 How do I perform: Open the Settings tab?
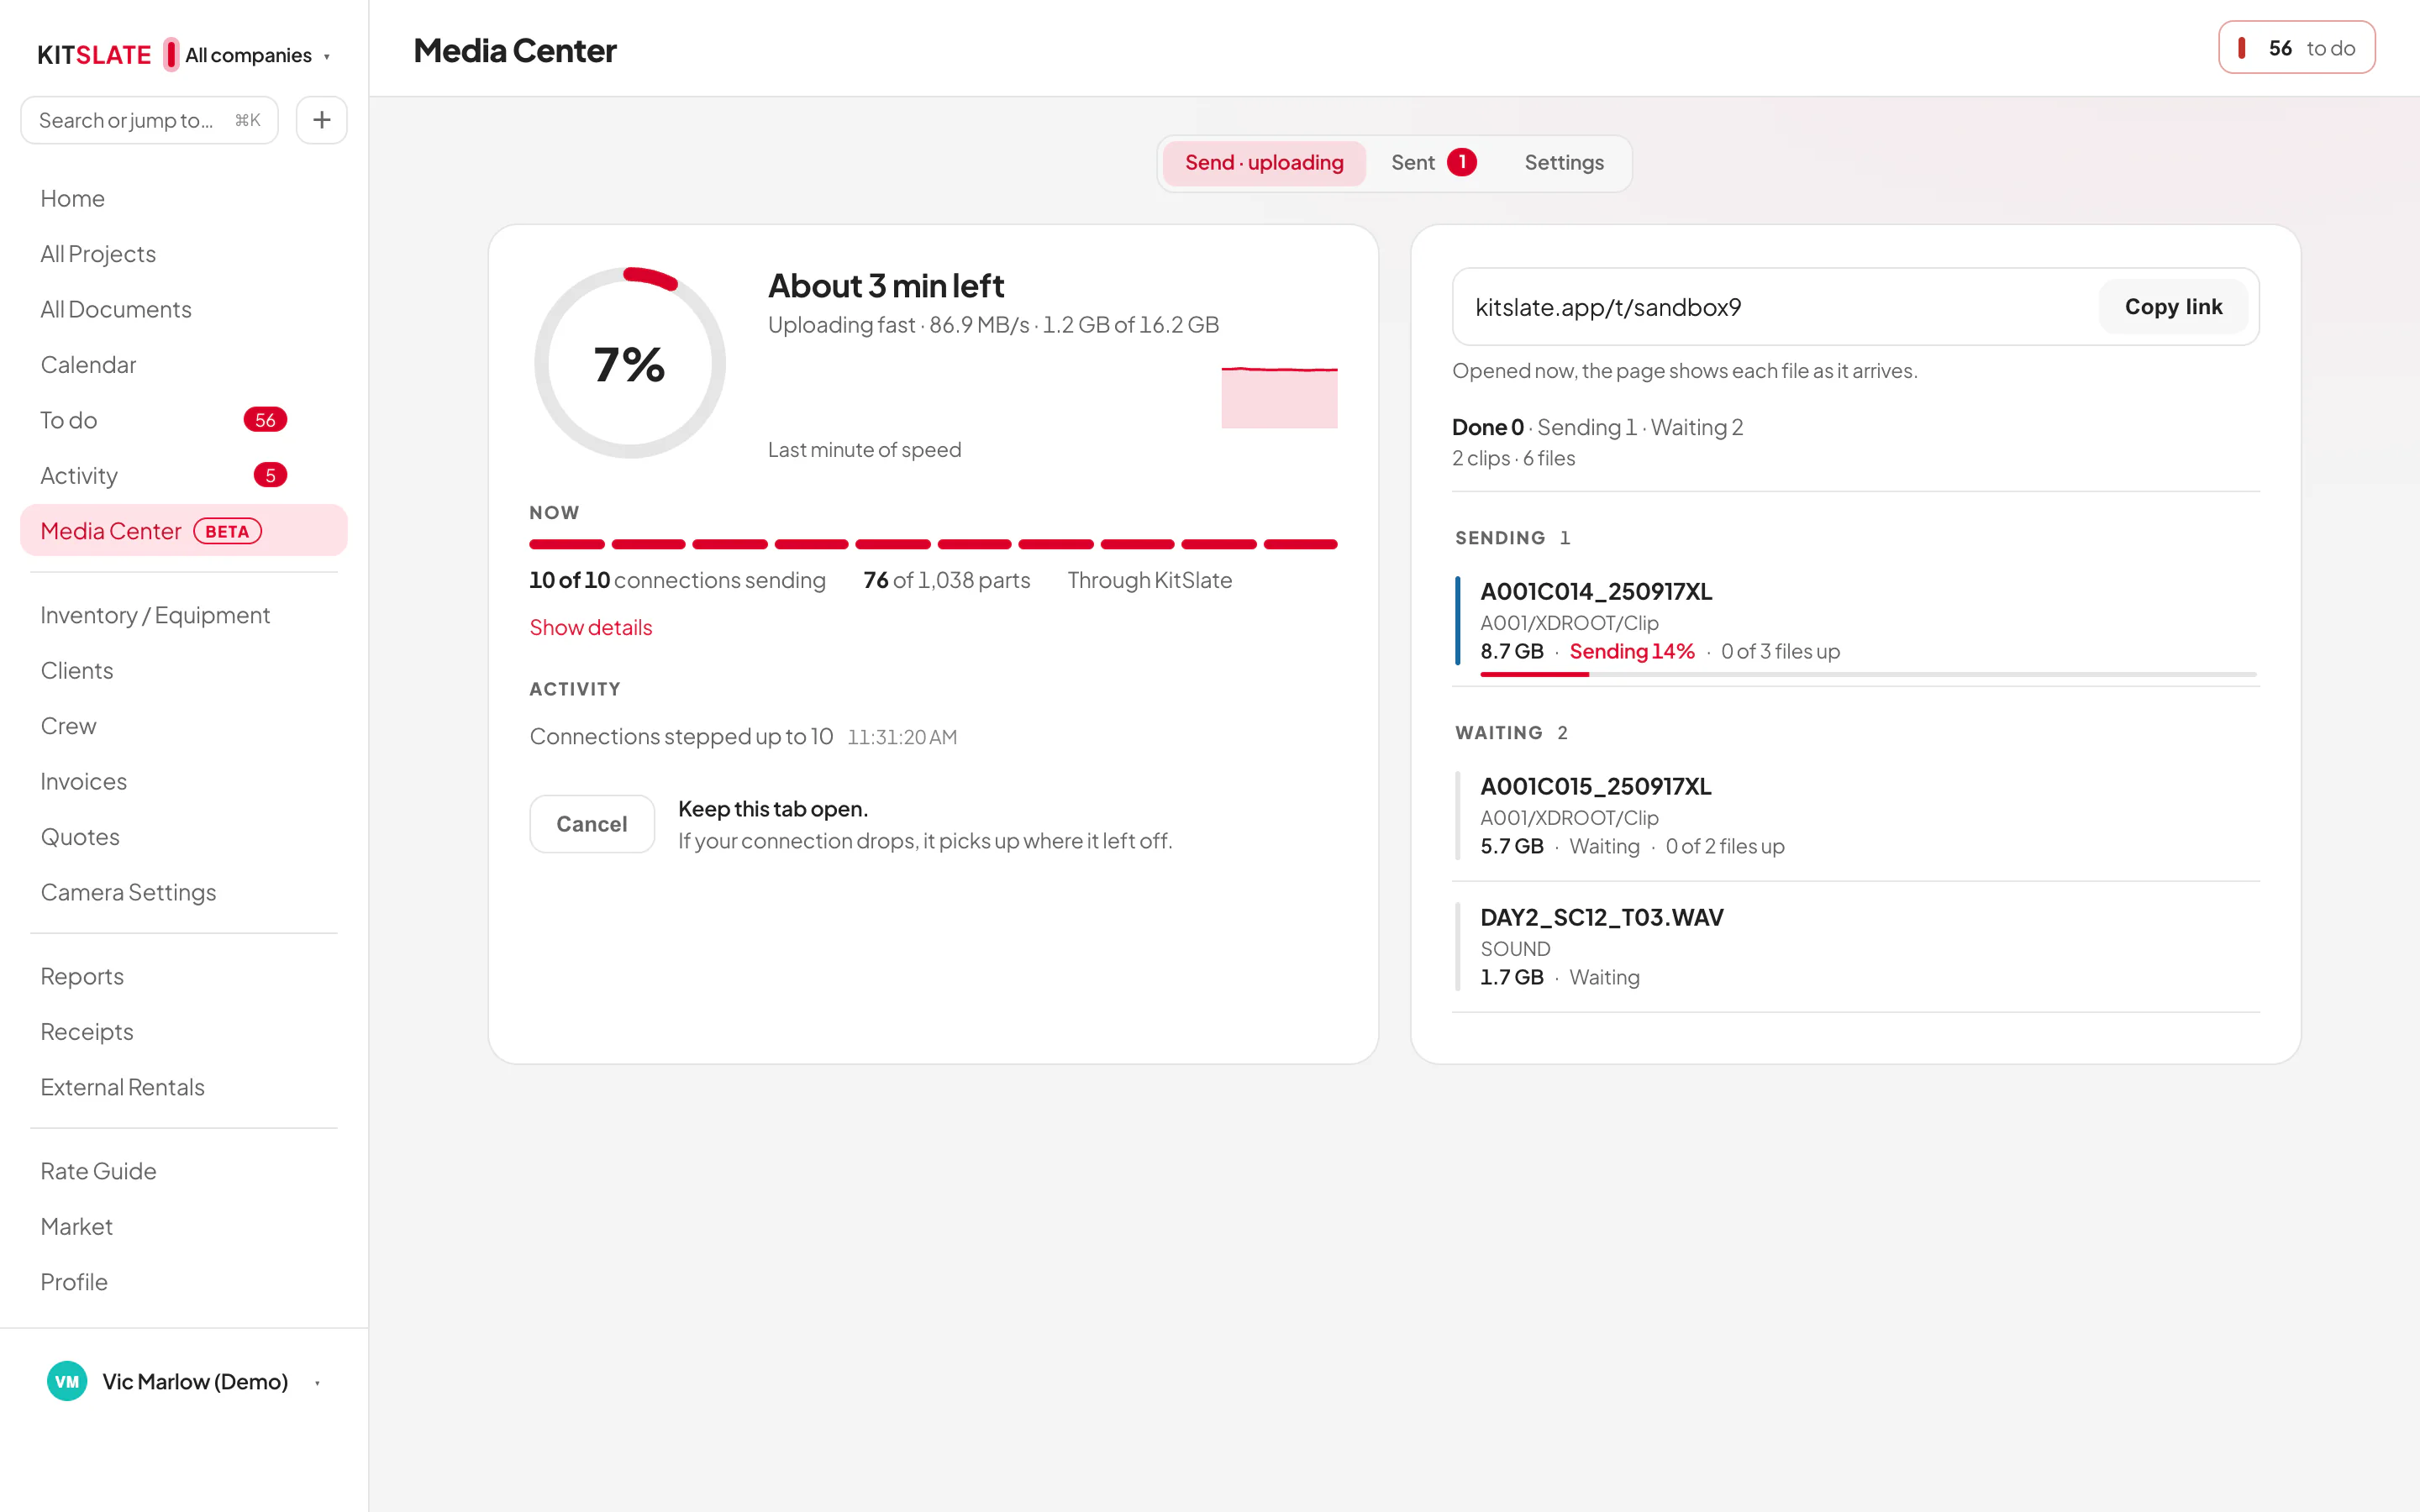point(1564,162)
